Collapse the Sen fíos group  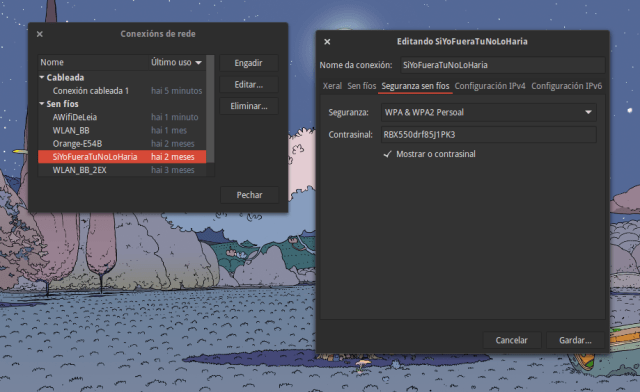click(42, 104)
